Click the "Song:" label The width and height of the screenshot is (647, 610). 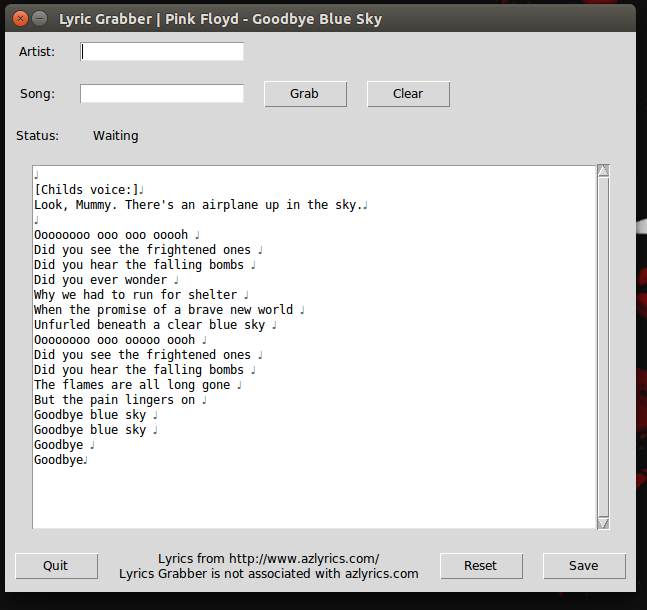coord(38,94)
